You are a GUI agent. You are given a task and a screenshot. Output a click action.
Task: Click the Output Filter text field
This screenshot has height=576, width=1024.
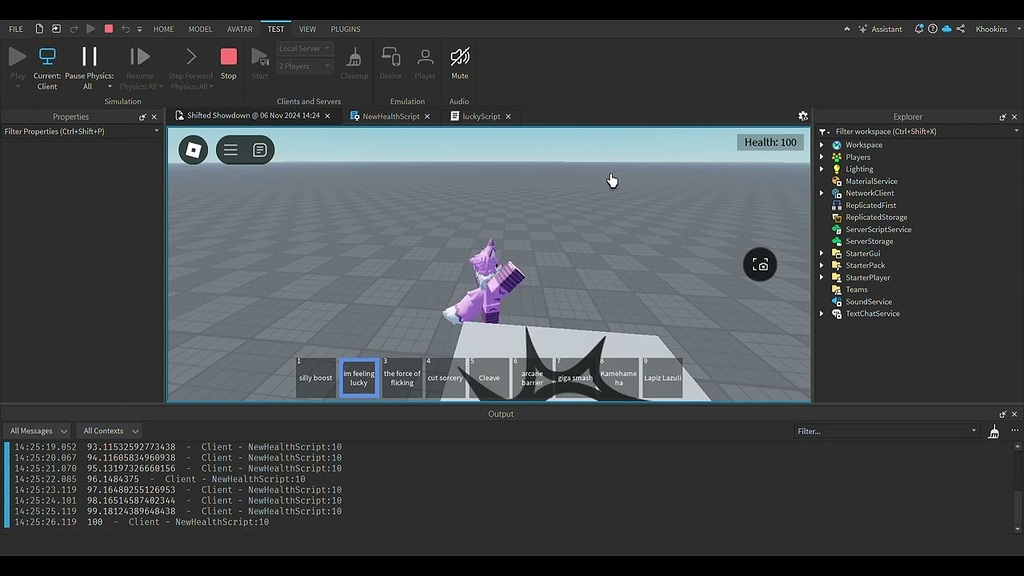(x=885, y=430)
